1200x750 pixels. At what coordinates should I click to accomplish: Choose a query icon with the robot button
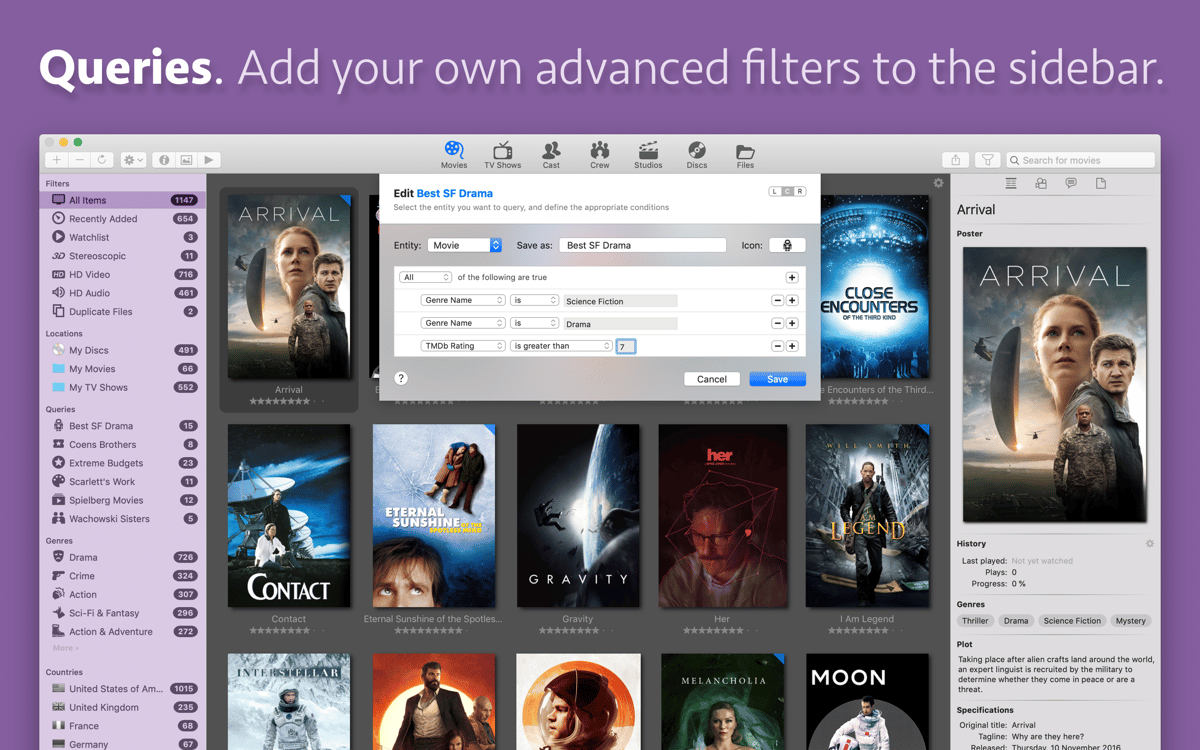click(x=787, y=245)
